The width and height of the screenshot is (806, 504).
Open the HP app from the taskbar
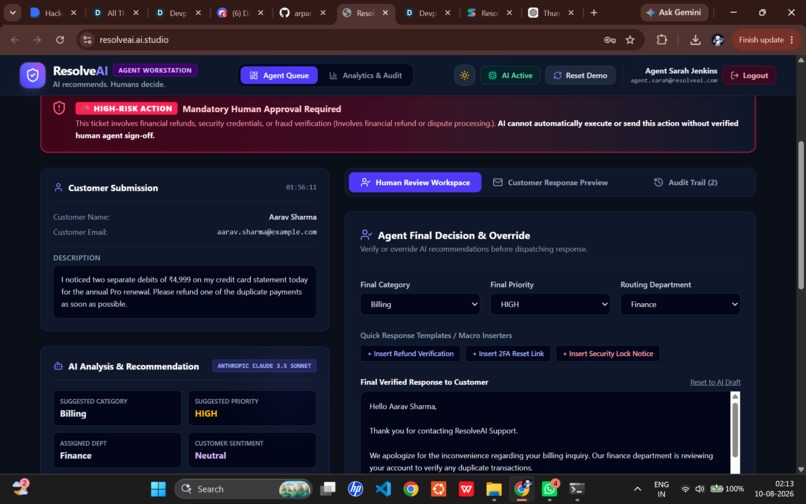[x=355, y=489]
